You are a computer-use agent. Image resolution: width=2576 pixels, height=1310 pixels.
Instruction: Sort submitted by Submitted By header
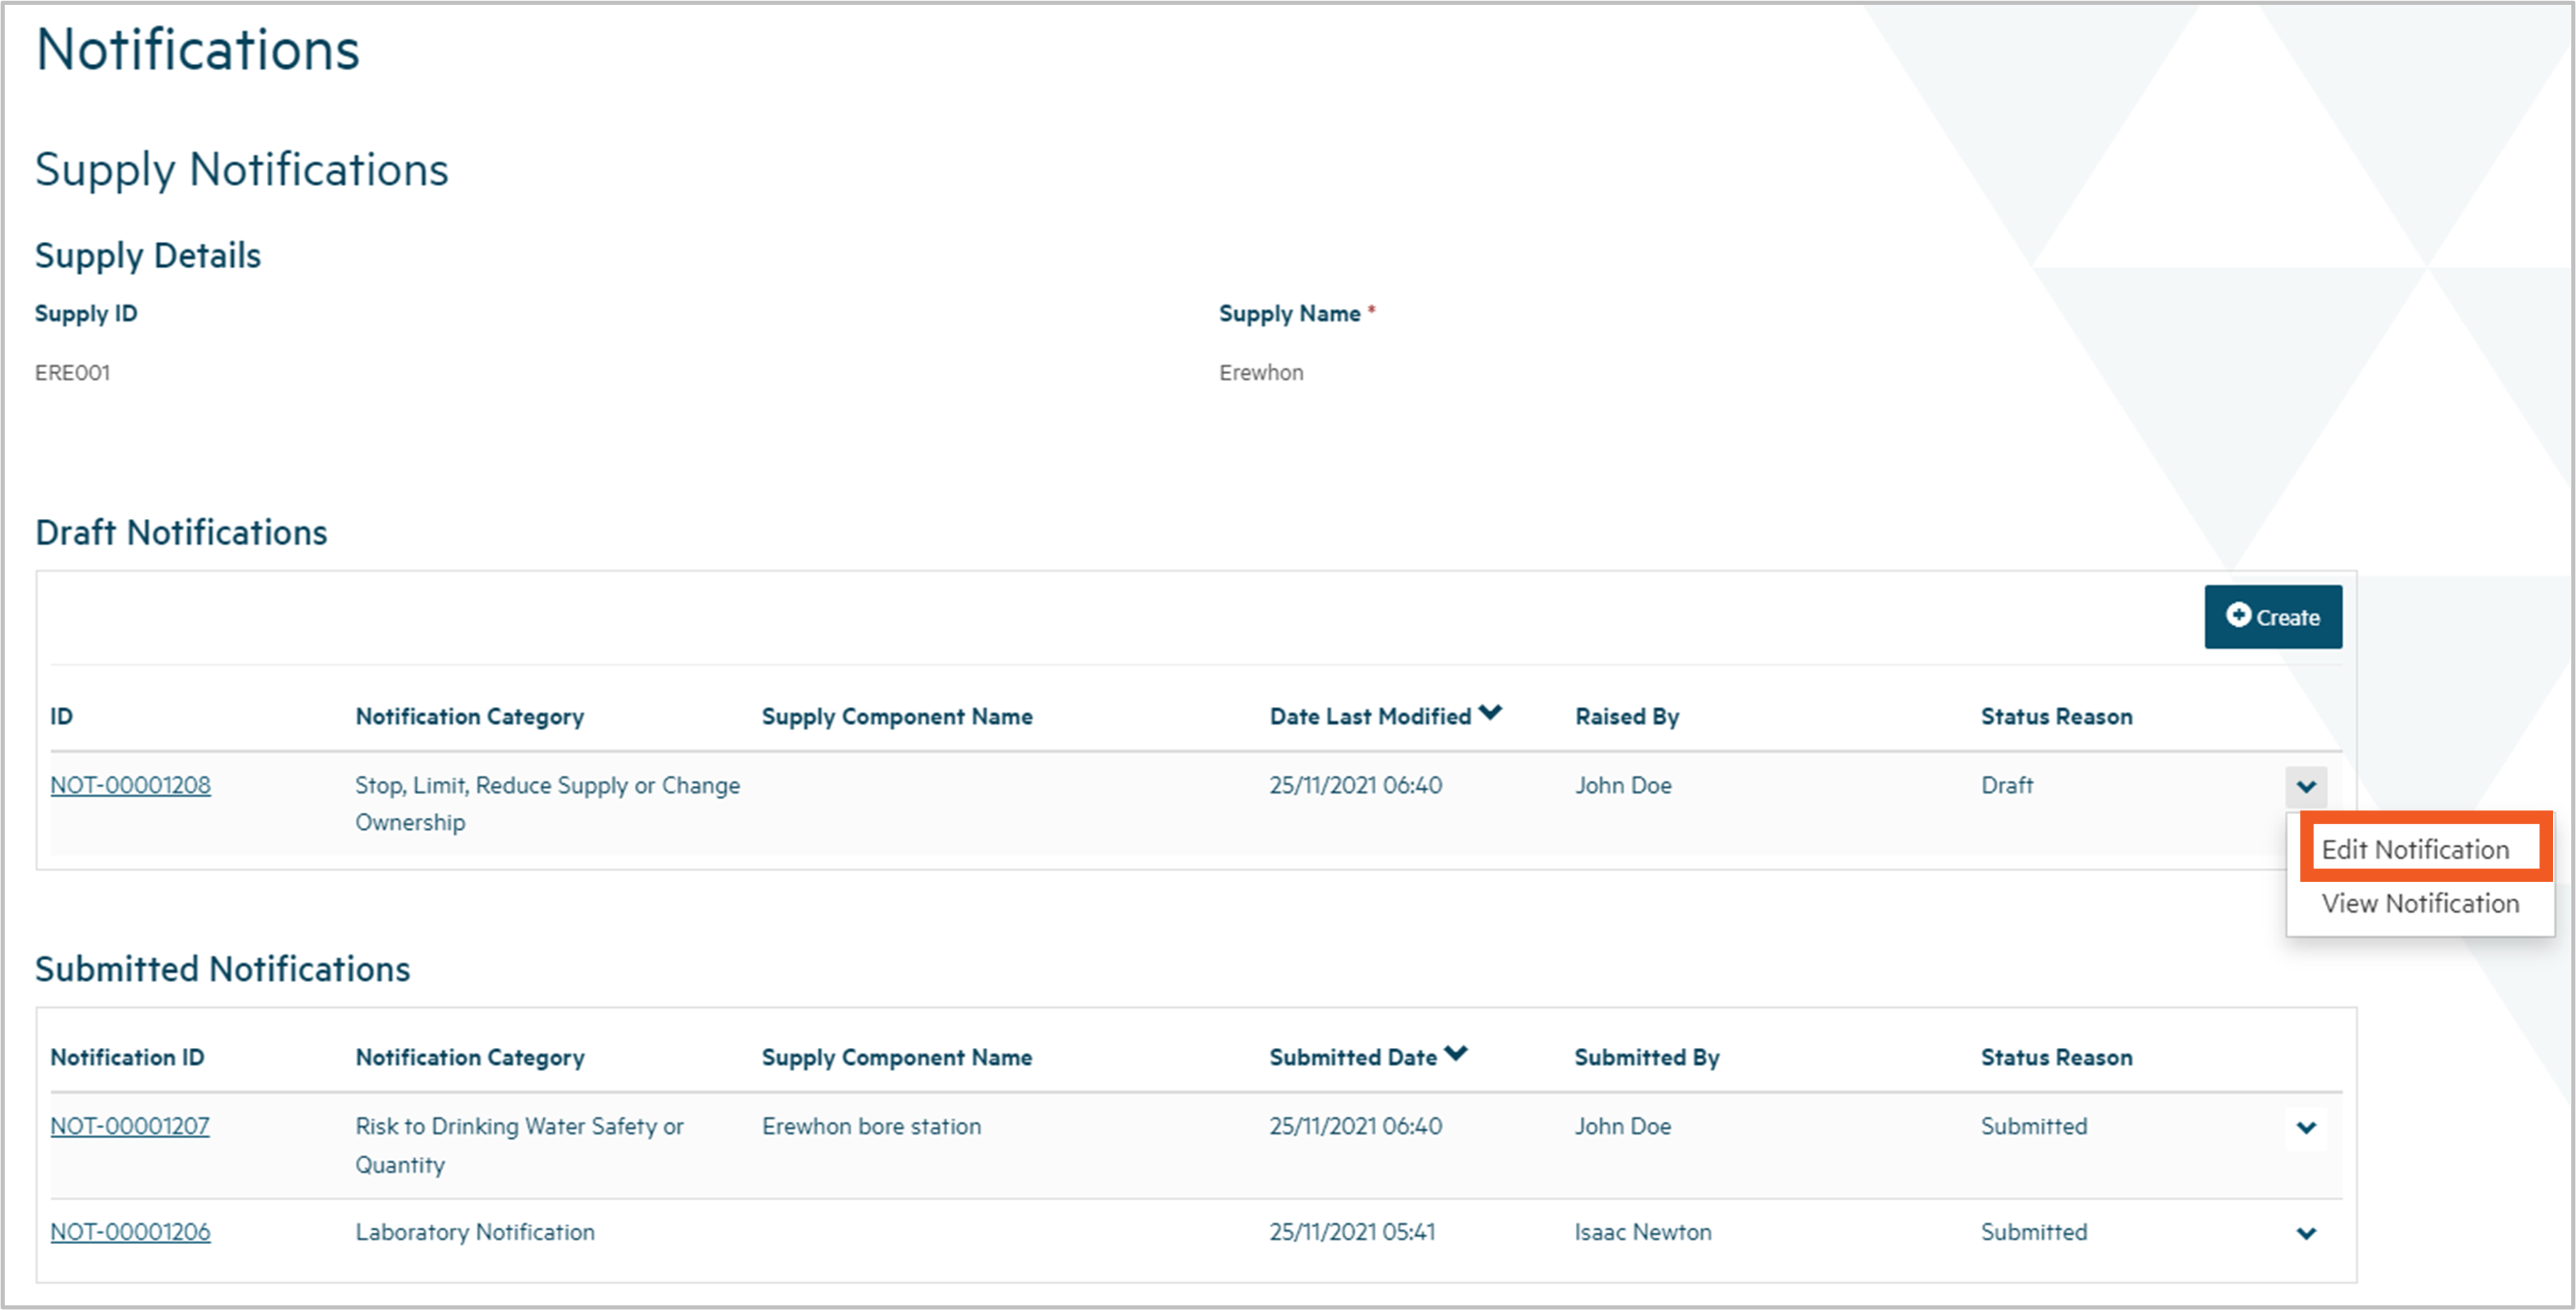pyautogui.click(x=1646, y=1057)
